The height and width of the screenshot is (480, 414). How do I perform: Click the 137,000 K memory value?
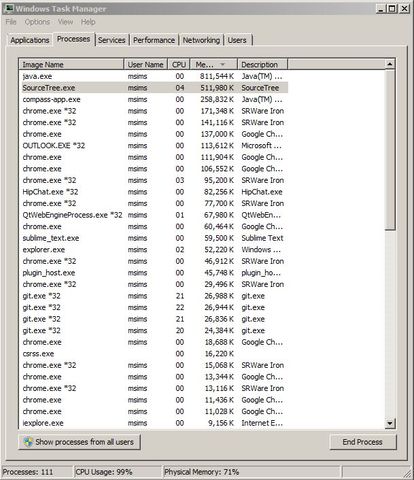[217, 134]
